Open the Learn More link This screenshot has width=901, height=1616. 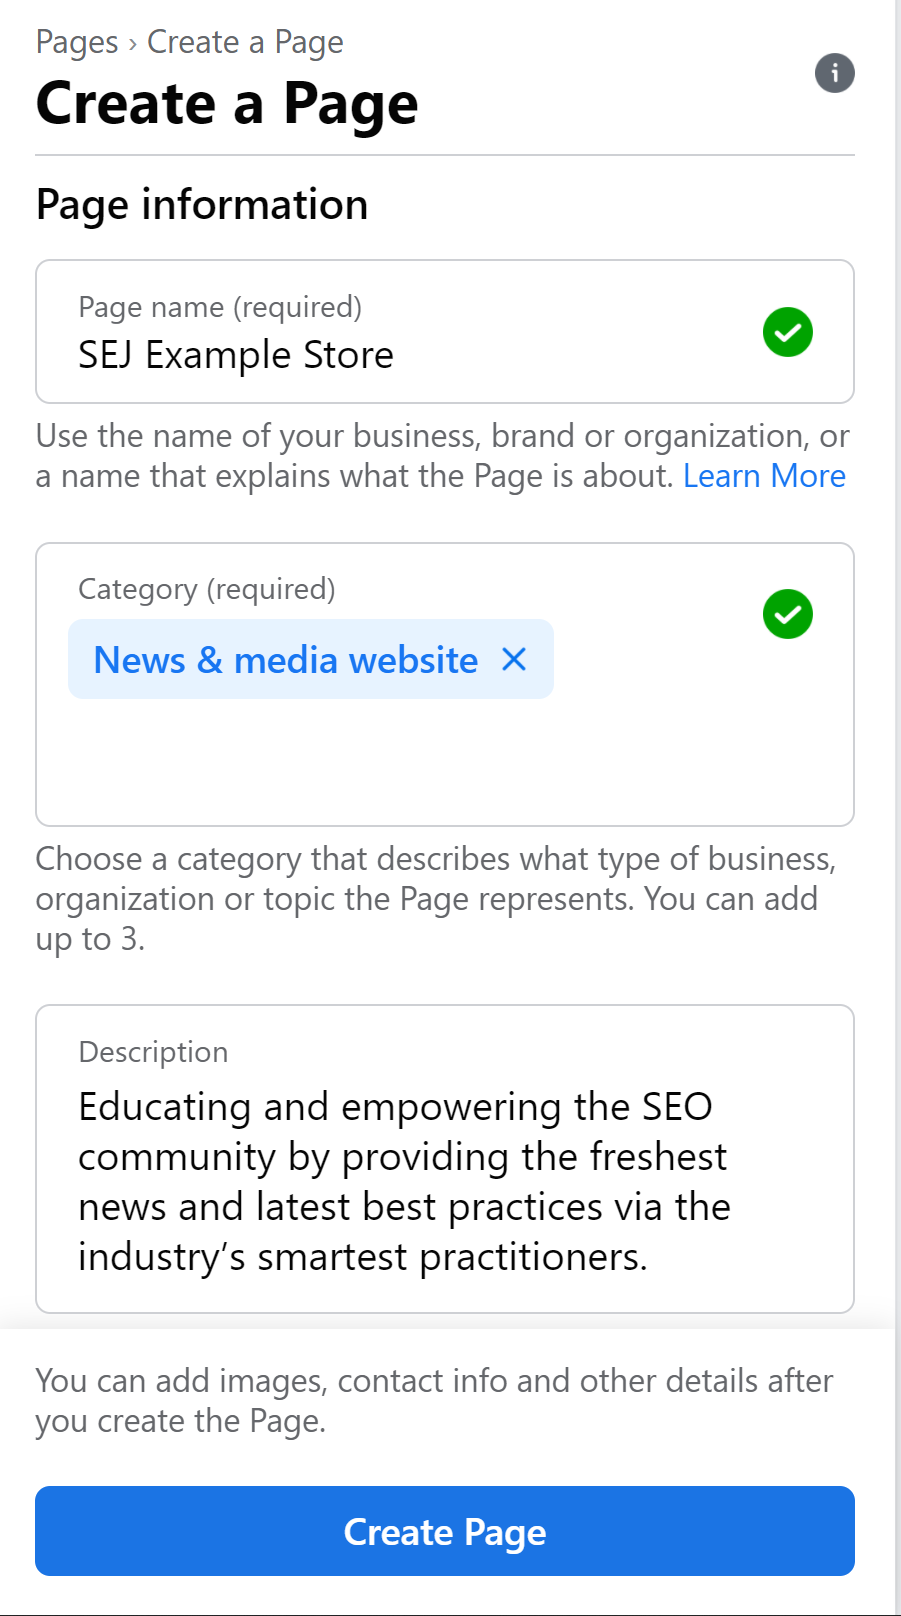[763, 475]
